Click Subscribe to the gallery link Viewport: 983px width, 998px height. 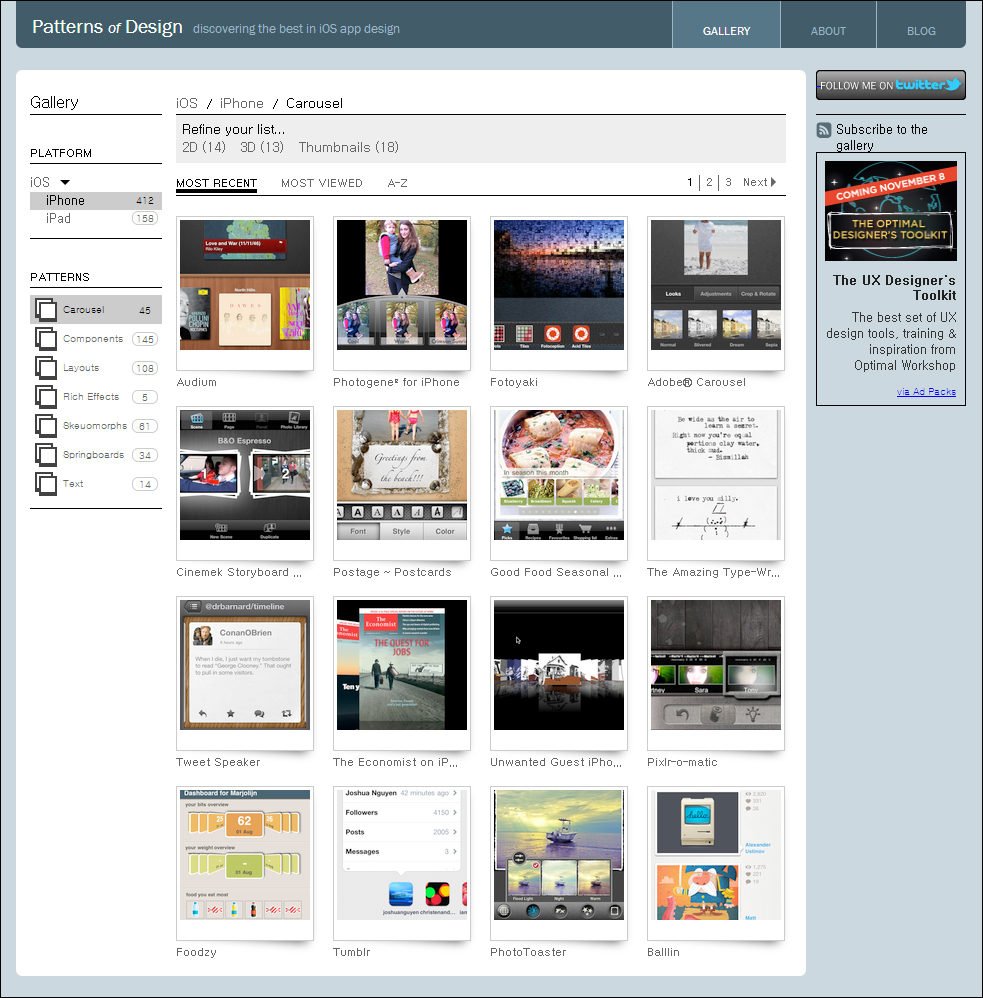coord(881,137)
